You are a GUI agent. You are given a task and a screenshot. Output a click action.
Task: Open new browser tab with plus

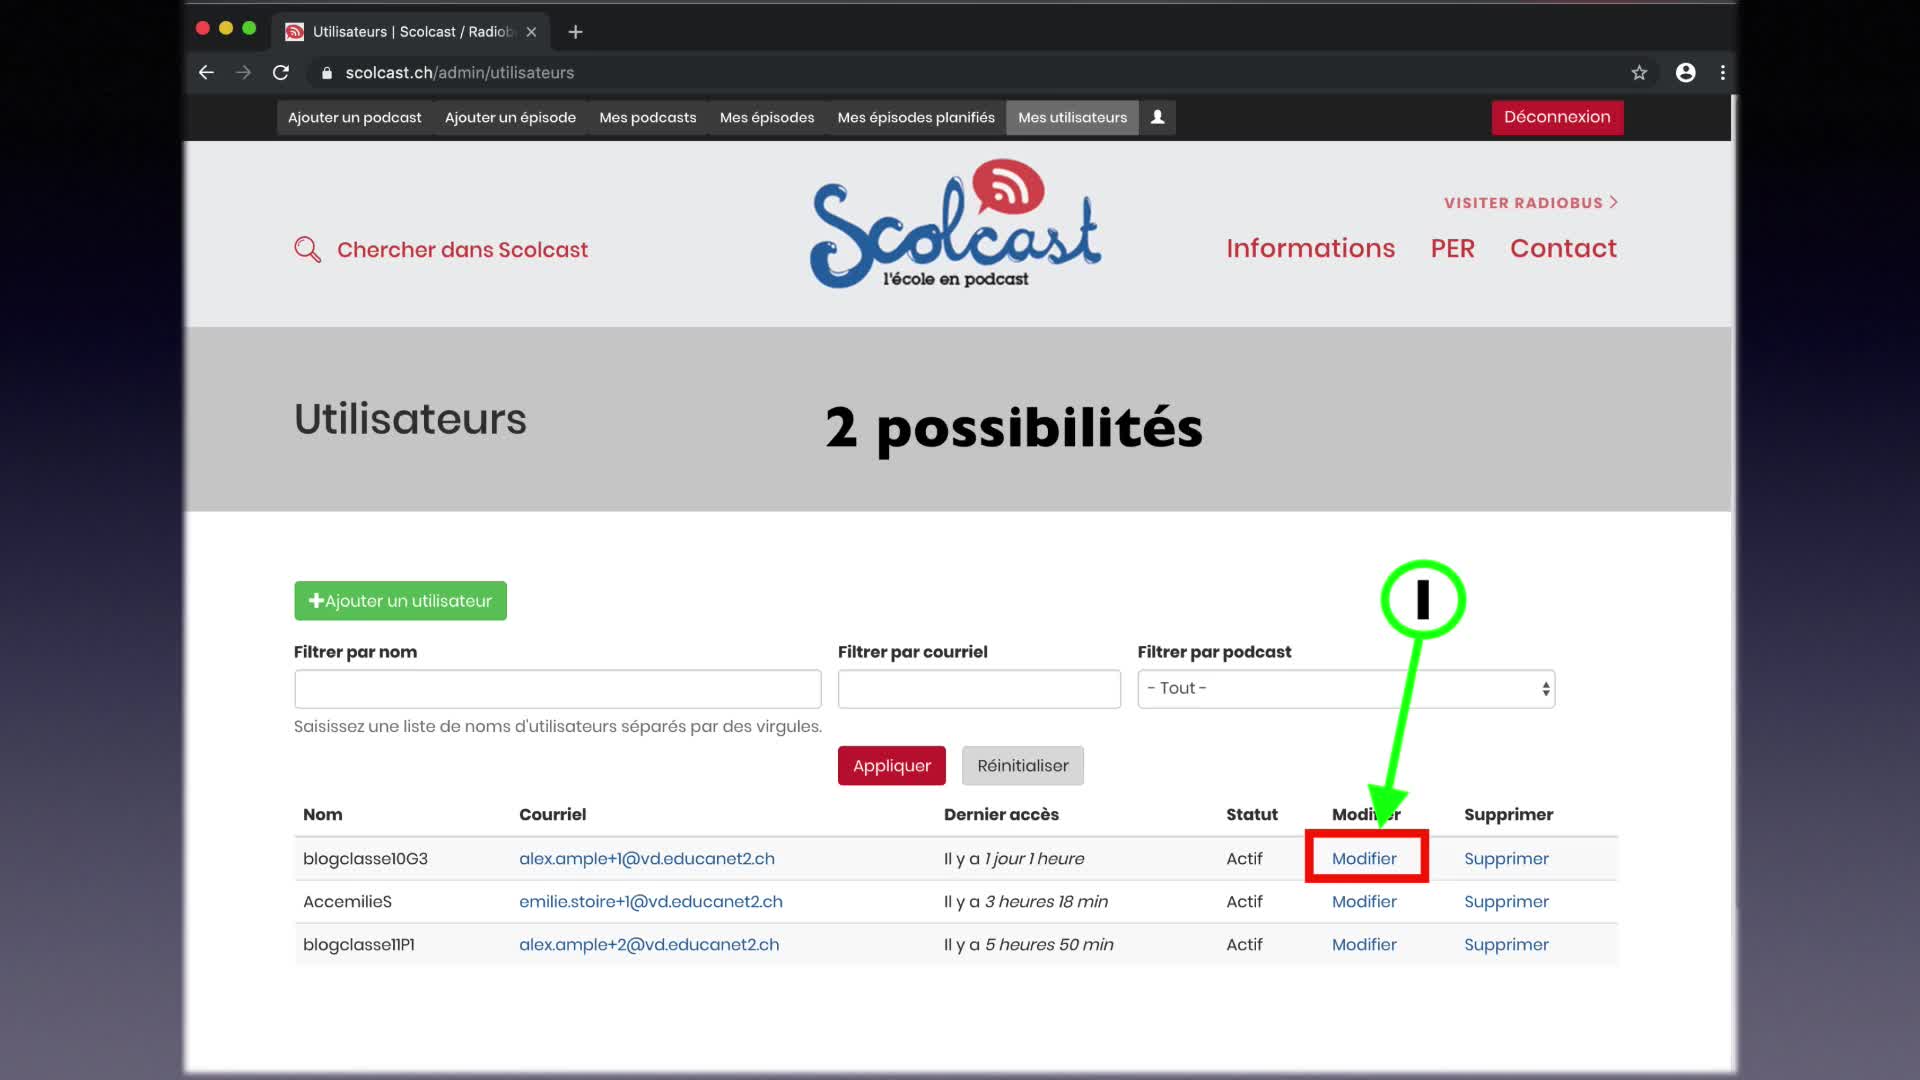[x=575, y=32]
